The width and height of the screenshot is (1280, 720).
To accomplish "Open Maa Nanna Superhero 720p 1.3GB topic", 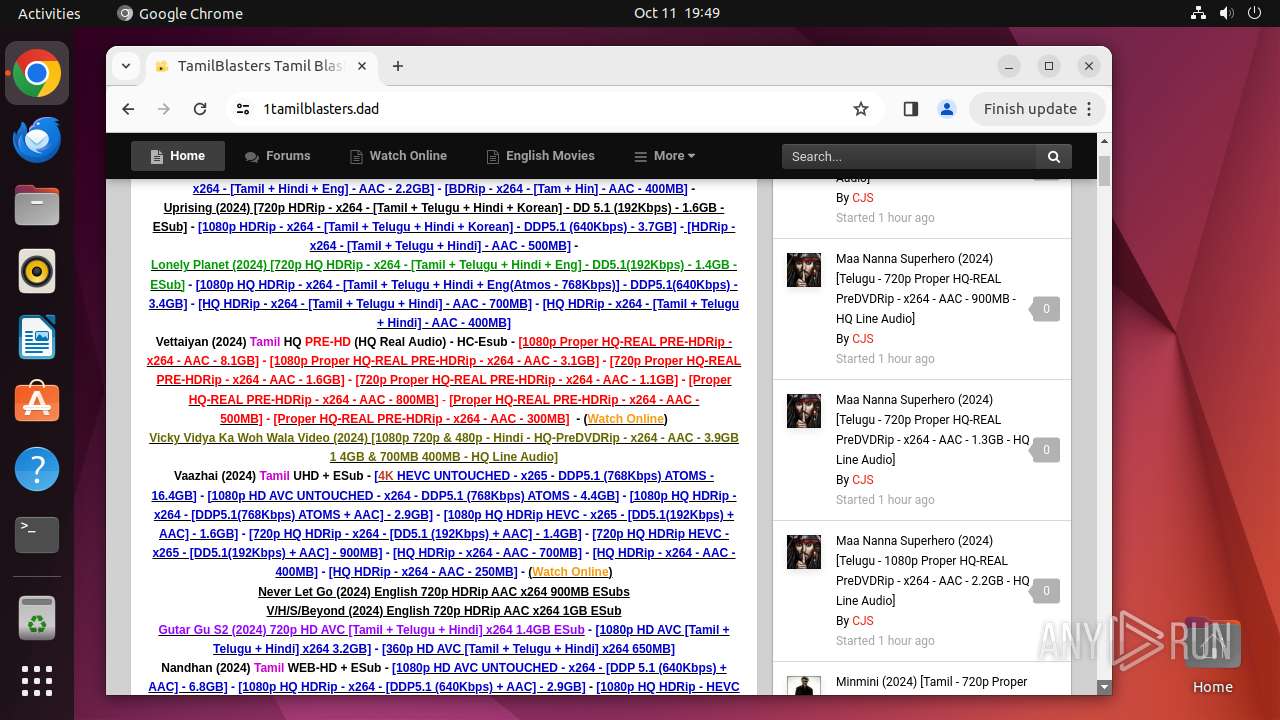I will click(x=933, y=429).
